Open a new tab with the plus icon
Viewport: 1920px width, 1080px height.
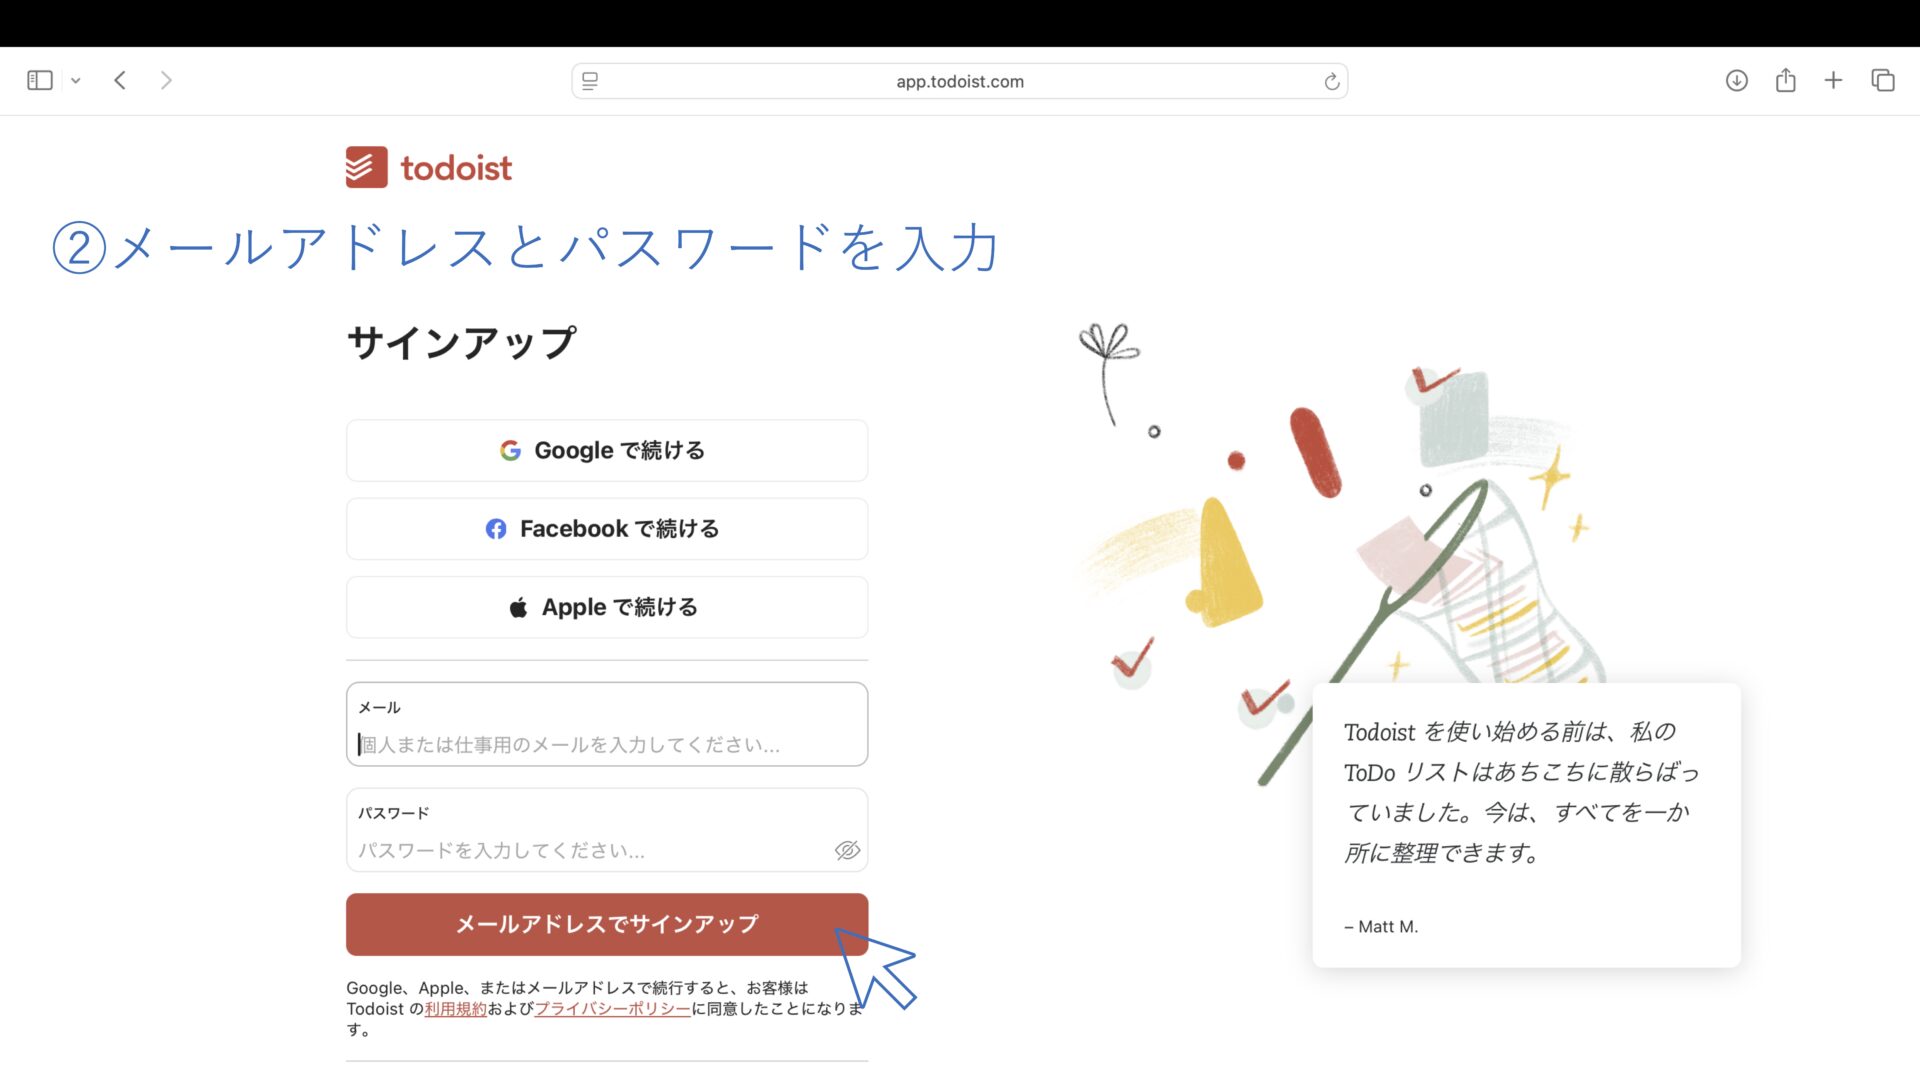point(1834,80)
